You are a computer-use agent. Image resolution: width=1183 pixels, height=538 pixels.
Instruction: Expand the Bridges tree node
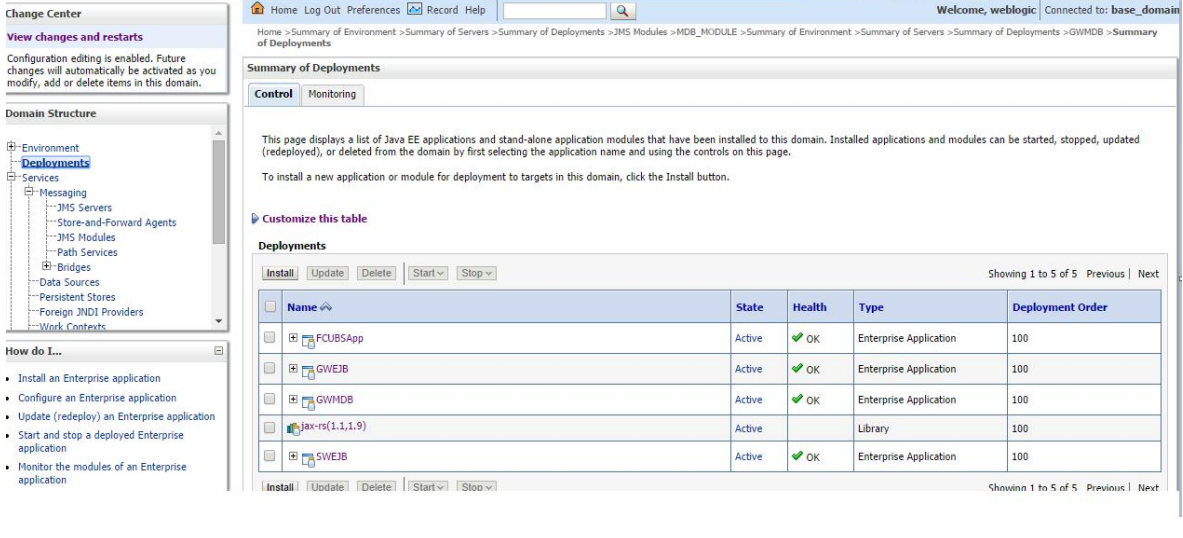point(47,266)
